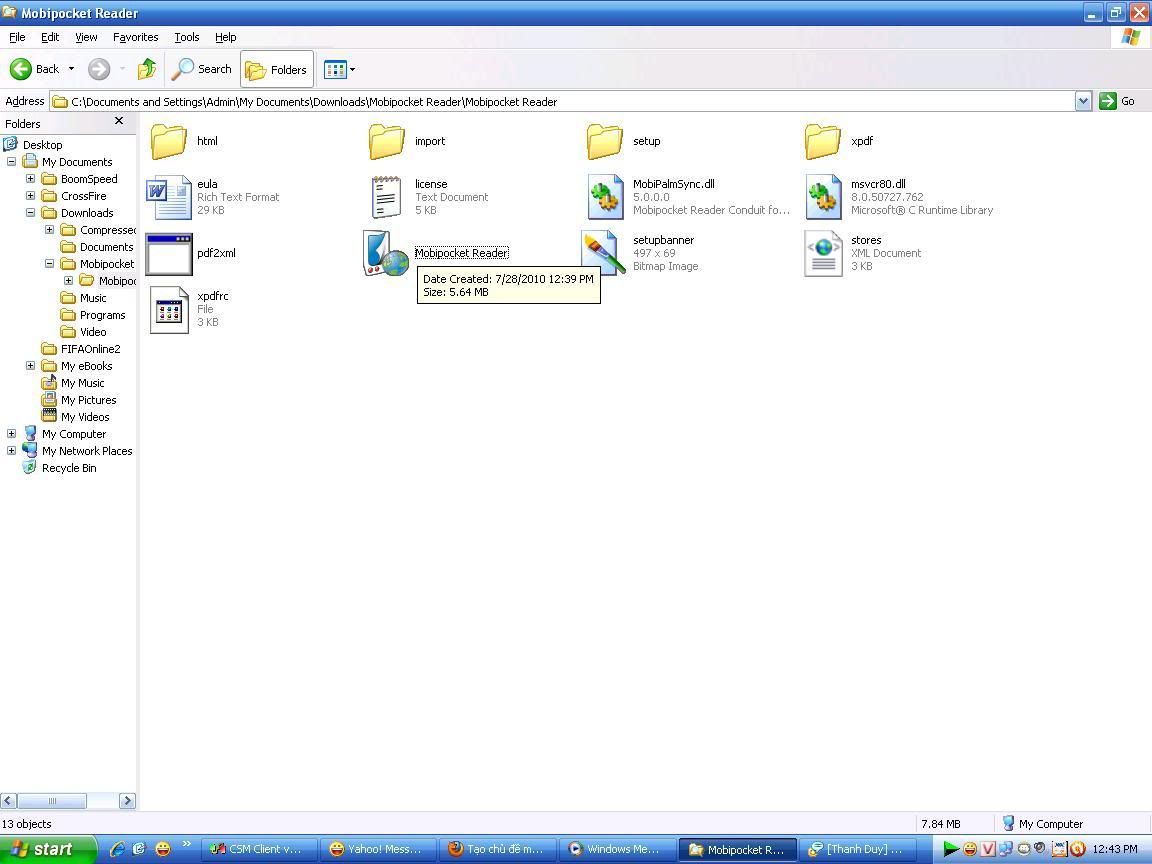Select the setup folder icon
1152x864 pixels.
point(605,141)
